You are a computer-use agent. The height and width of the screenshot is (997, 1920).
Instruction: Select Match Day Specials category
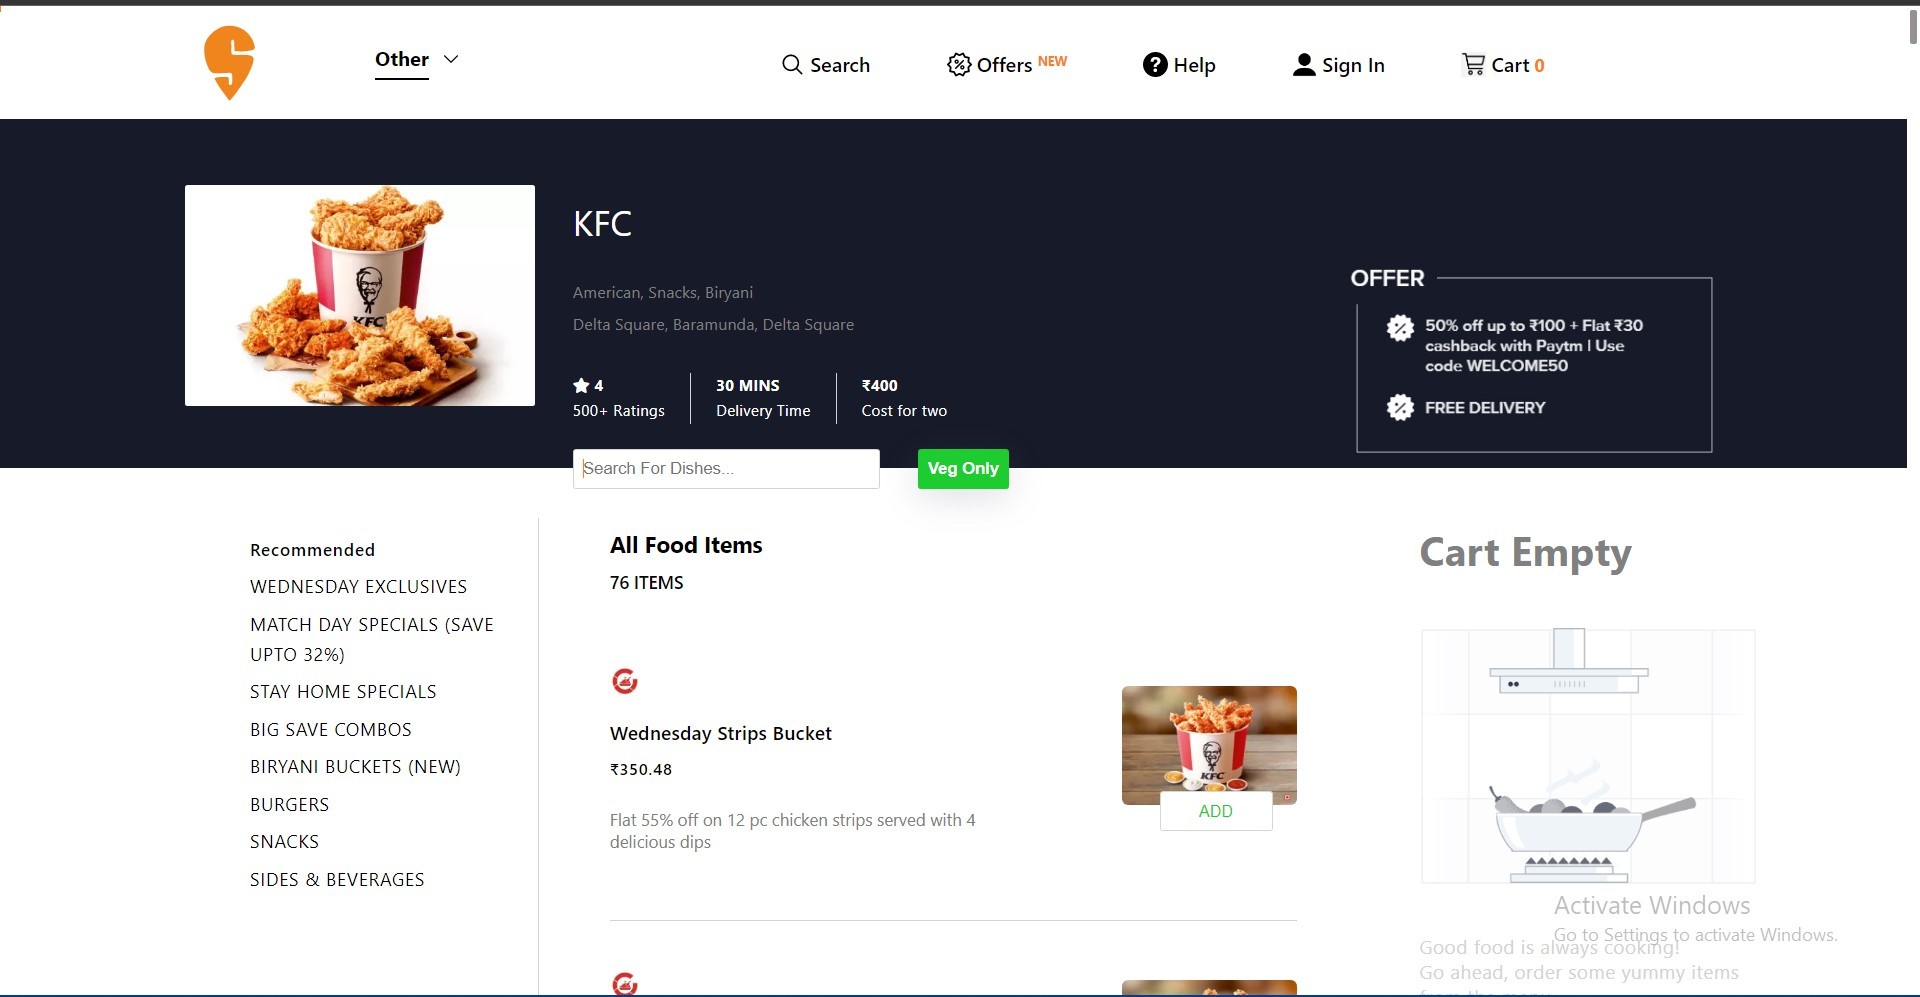click(372, 639)
